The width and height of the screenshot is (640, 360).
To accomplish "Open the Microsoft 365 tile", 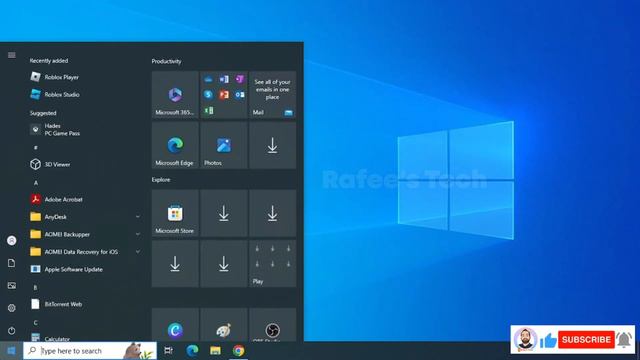I will pyautogui.click(x=175, y=95).
